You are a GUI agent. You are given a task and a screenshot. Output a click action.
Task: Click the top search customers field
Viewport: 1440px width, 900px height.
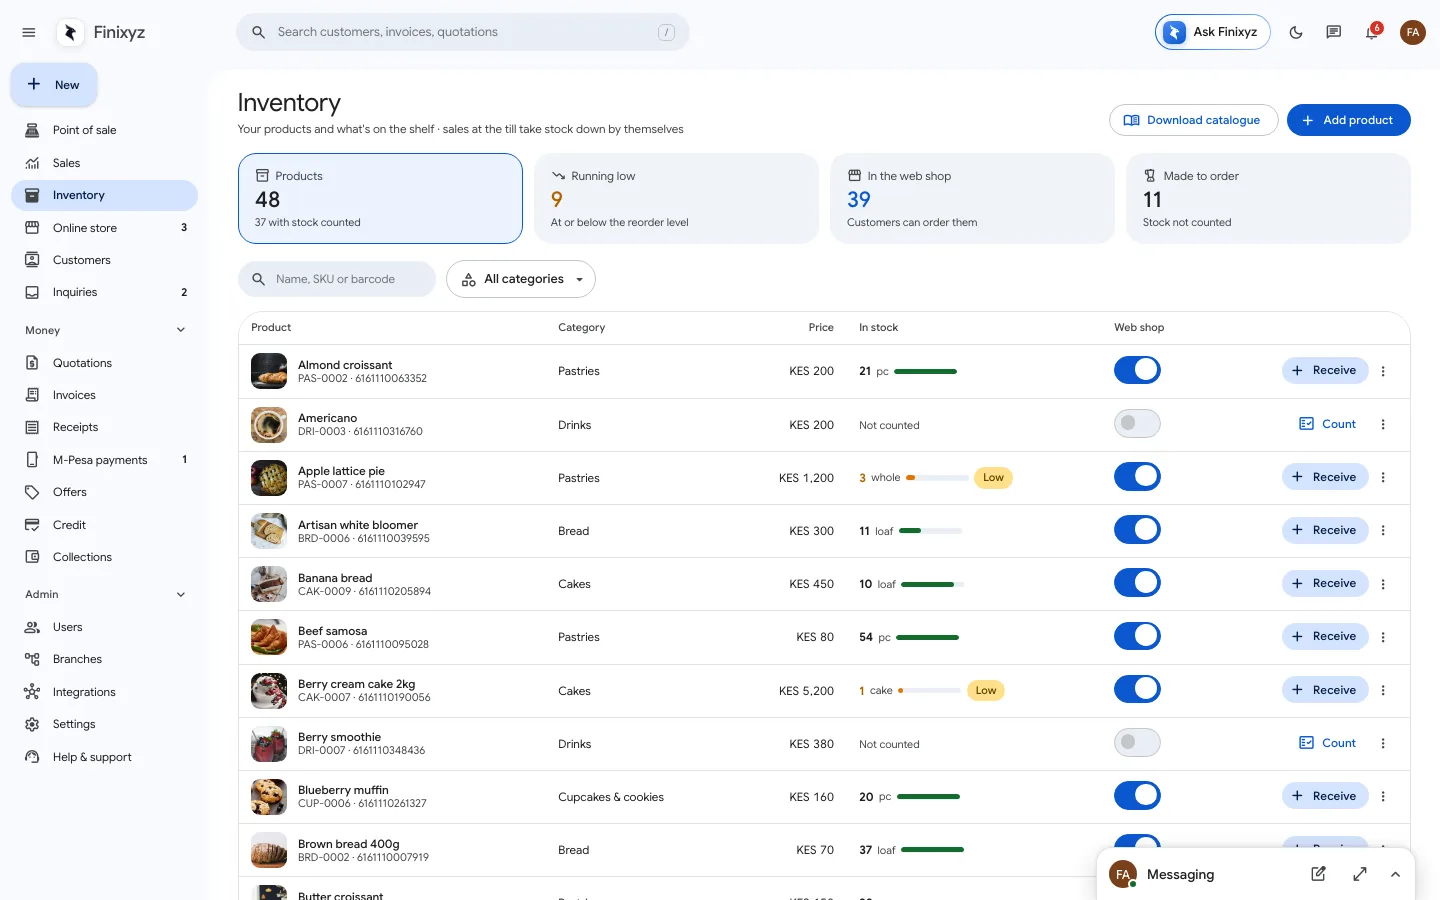[462, 32]
